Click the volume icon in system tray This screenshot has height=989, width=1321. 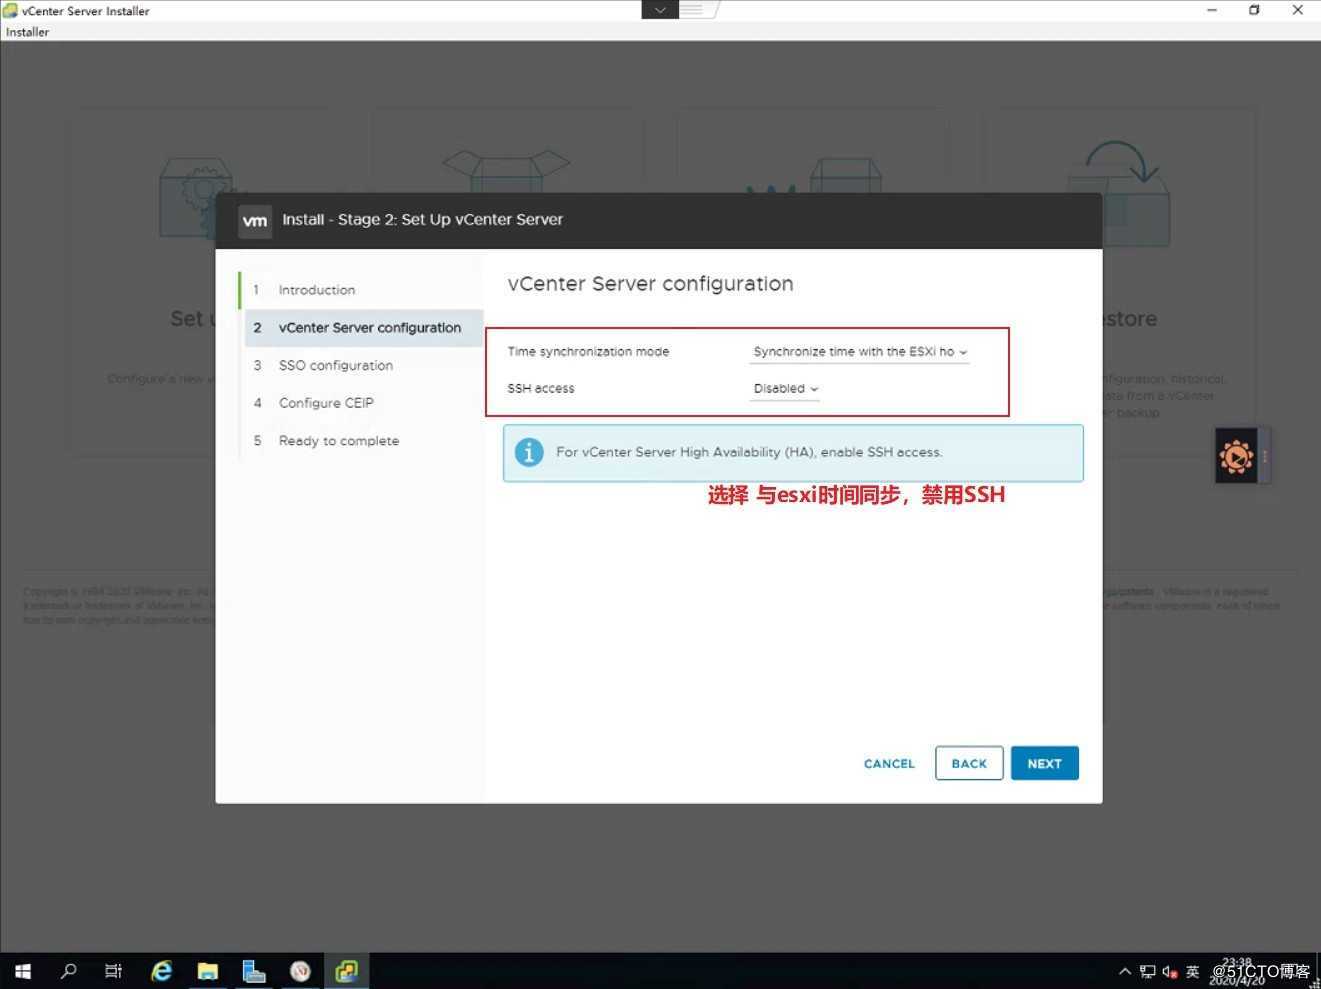(x=1169, y=971)
